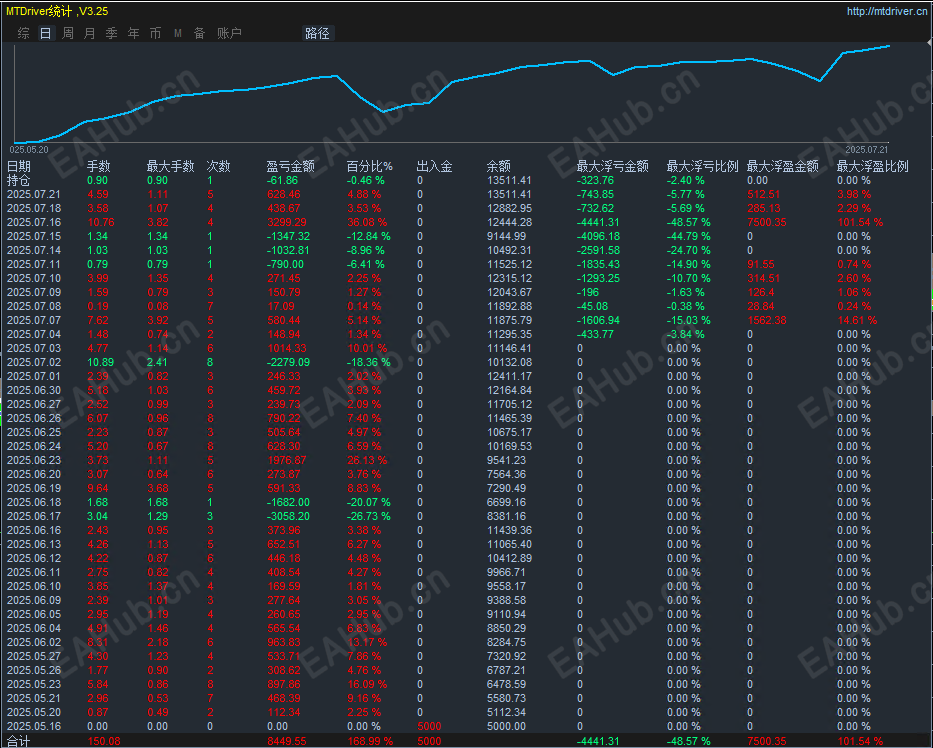Click the 日期 column header

click(x=19, y=166)
